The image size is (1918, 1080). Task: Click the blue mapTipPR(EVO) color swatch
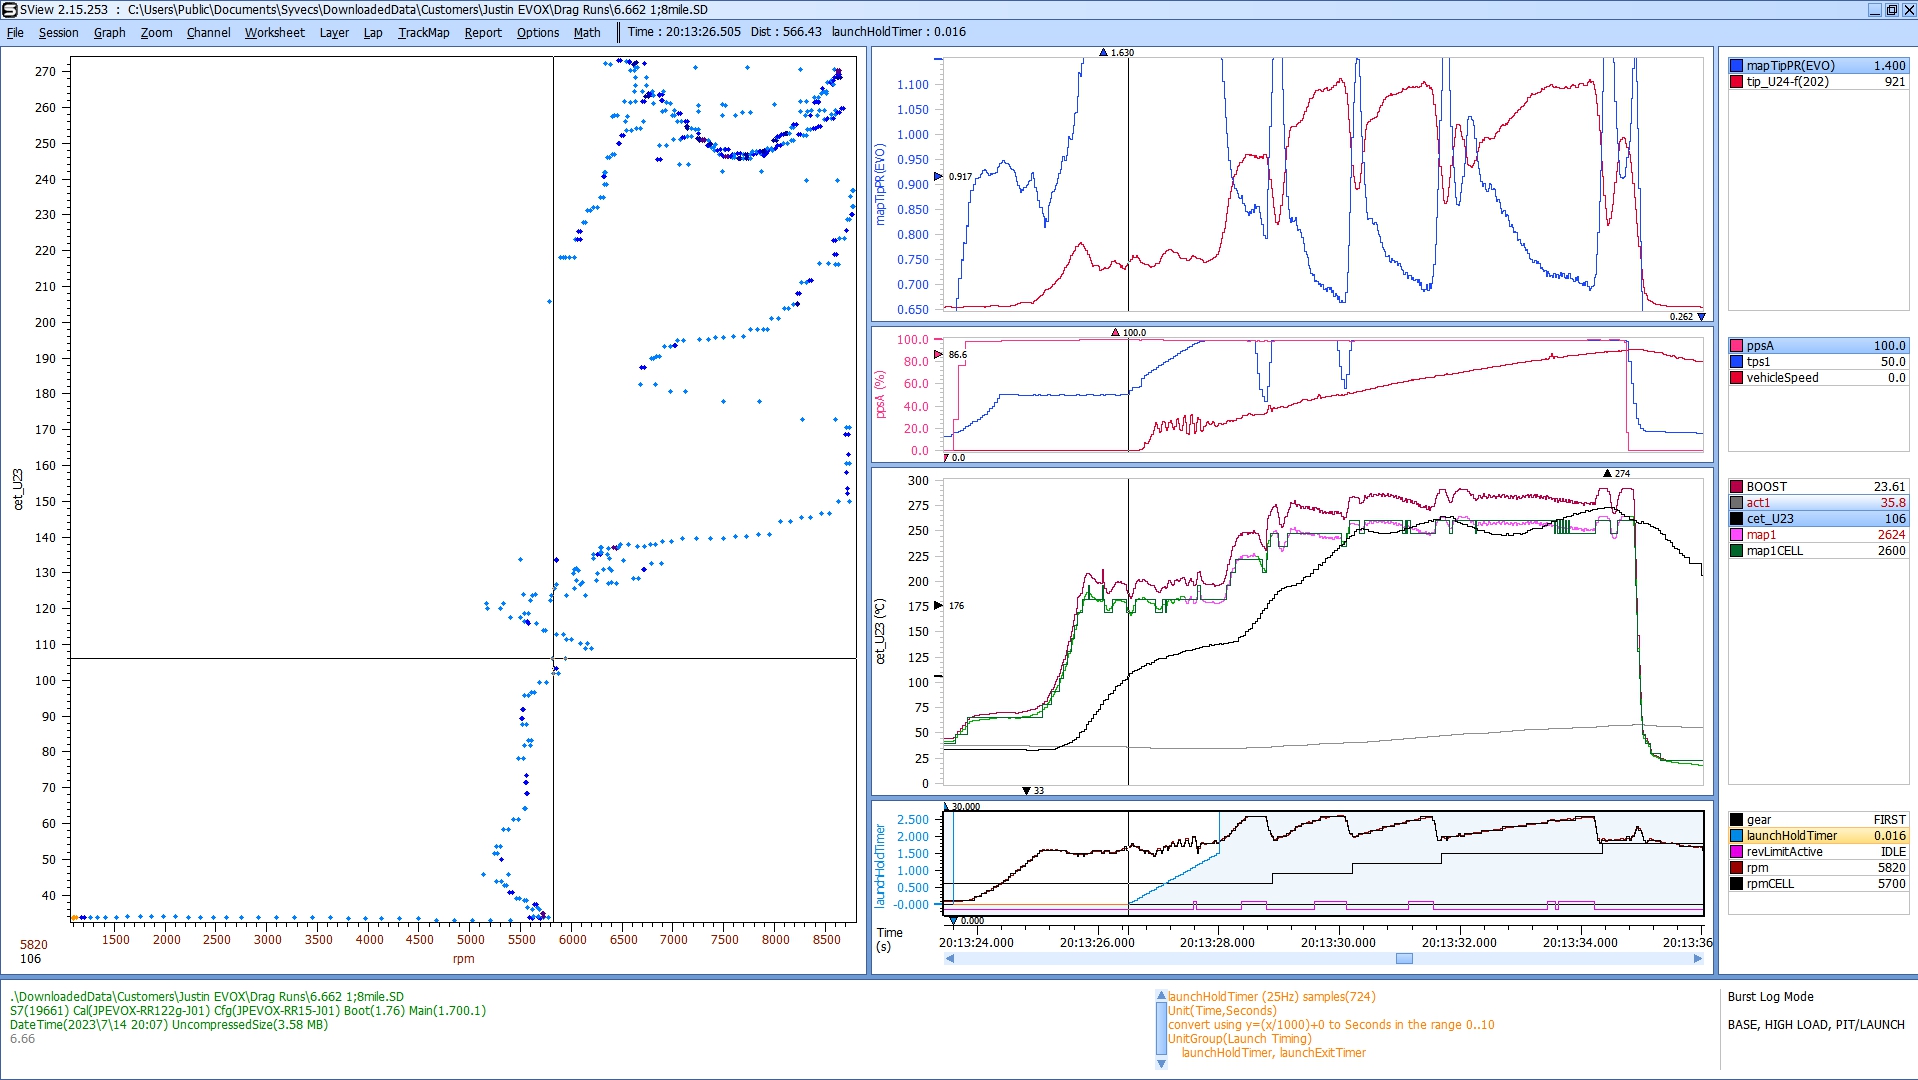coord(1737,66)
